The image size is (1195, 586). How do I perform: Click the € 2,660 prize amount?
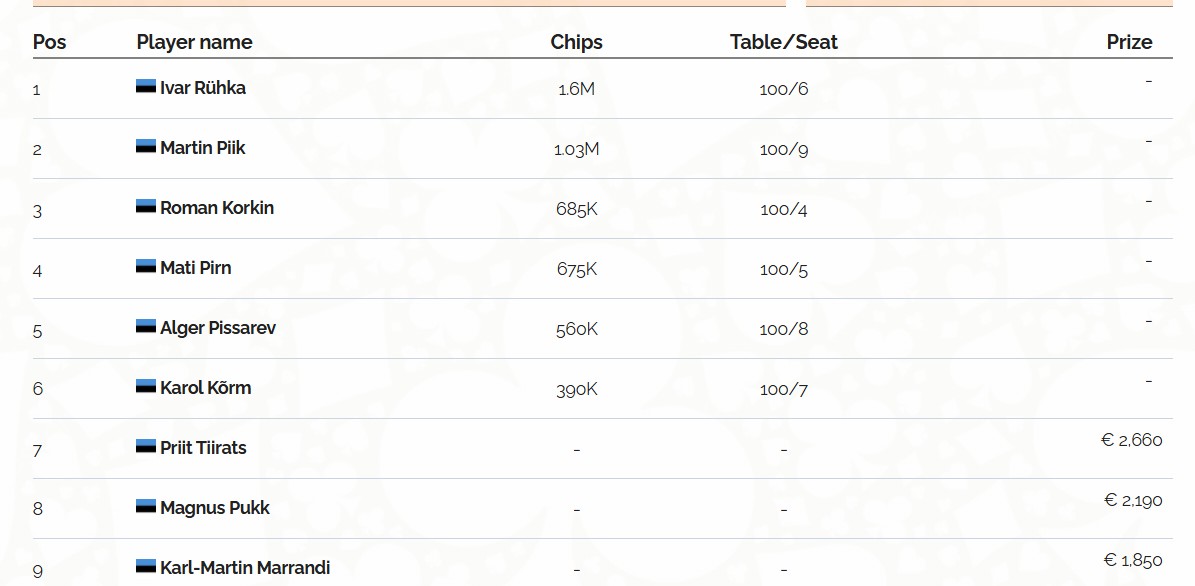(x=1131, y=440)
